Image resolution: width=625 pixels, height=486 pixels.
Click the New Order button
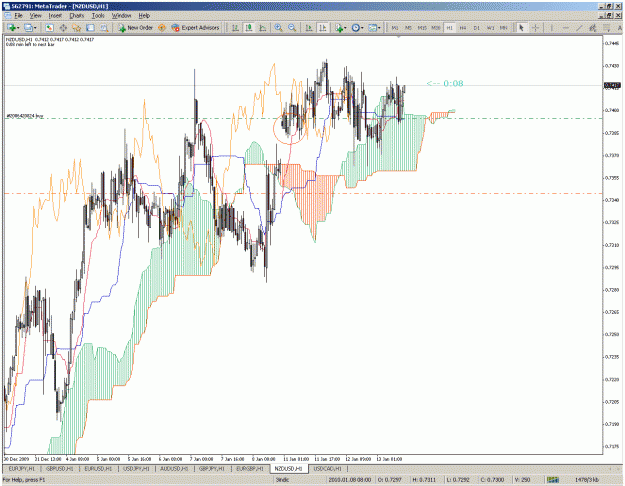click(x=135, y=28)
